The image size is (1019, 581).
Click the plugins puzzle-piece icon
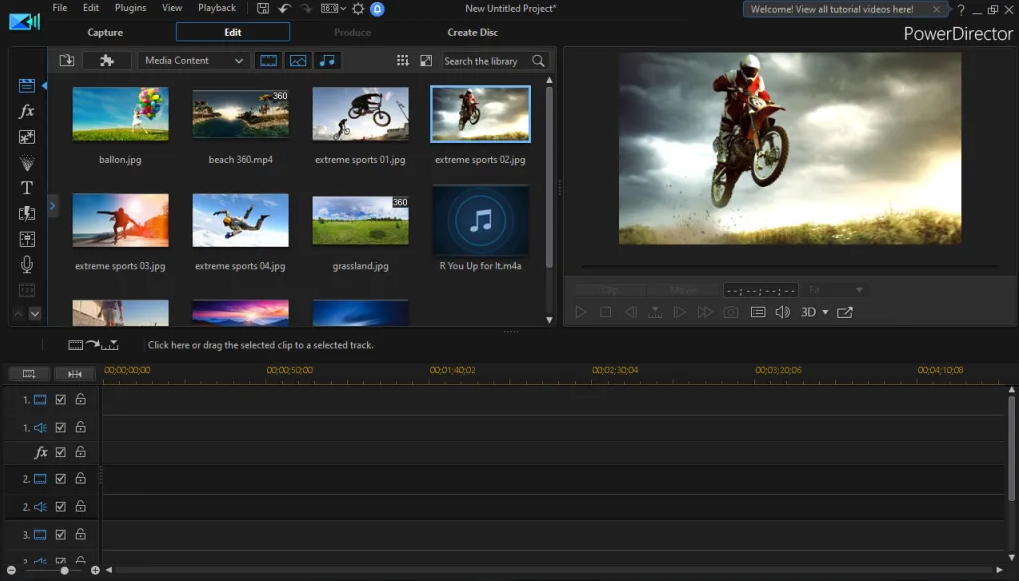(x=107, y=61)
